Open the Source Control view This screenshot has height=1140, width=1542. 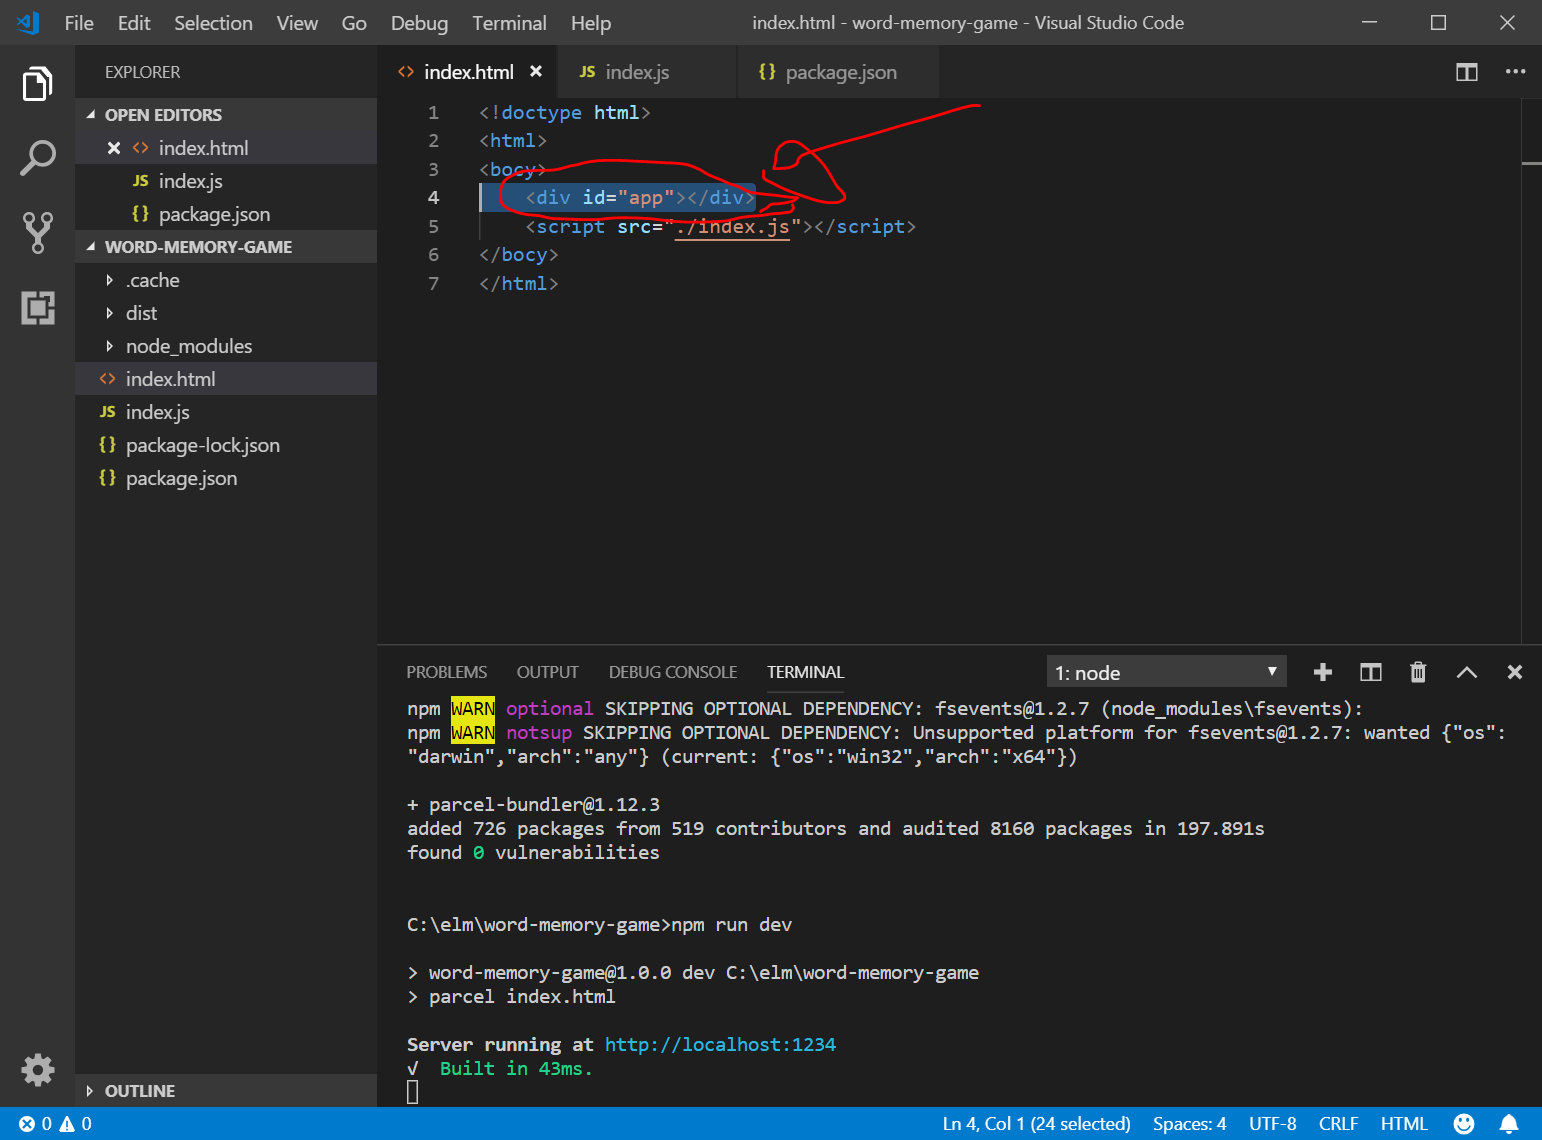click(37, 232)
